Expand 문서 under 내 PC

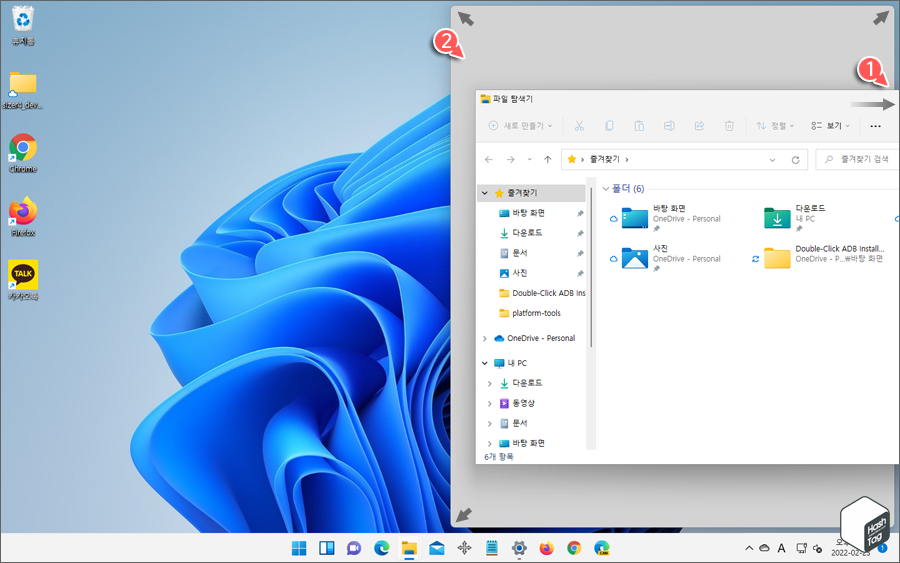click(x=490, y=424)
